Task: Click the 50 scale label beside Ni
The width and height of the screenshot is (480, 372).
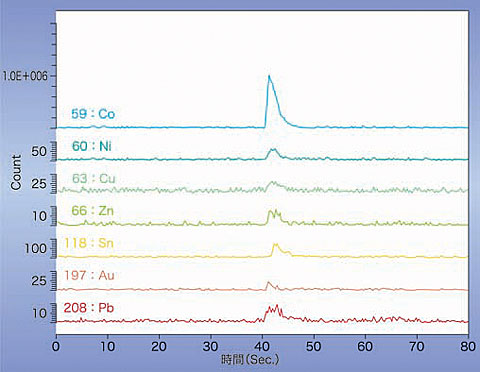Action: click(x=39, y=152)
